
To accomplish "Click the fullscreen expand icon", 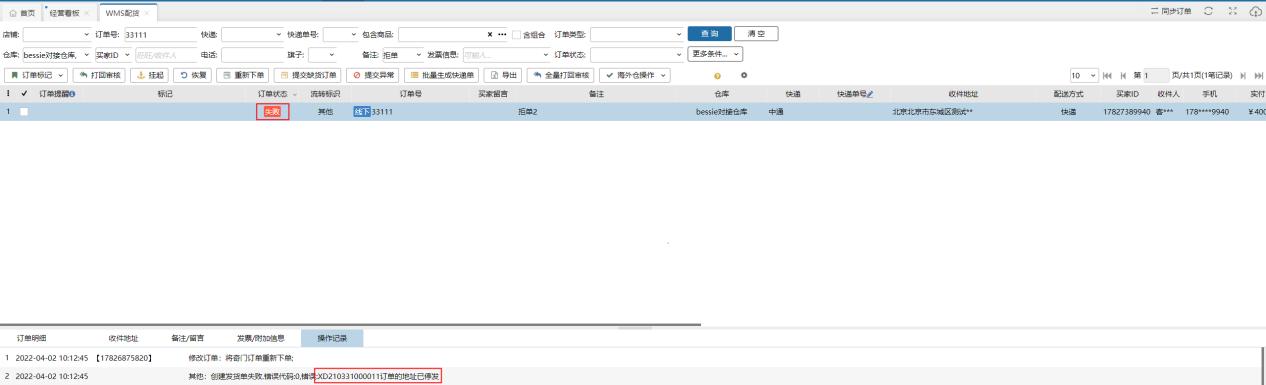I will (1233, 11).
